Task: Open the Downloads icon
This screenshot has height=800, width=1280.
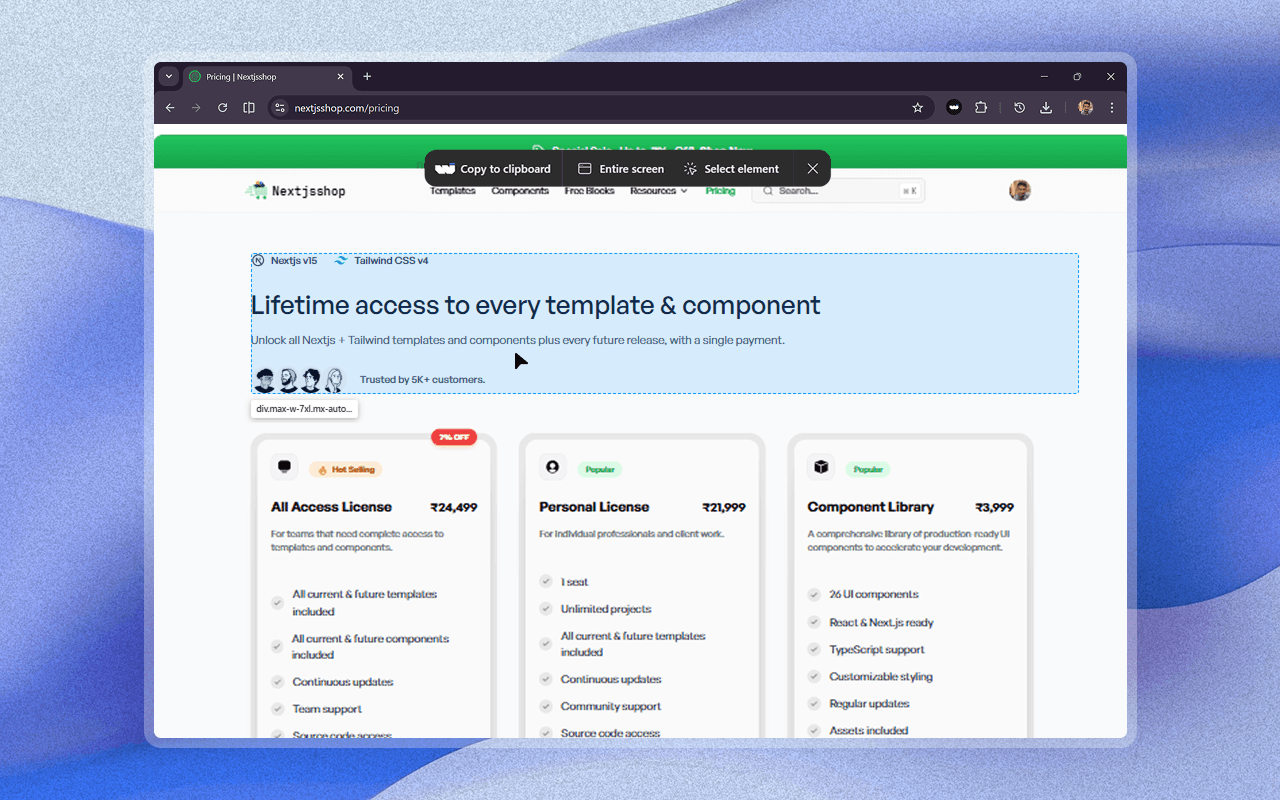Action: pos(1046,108)
